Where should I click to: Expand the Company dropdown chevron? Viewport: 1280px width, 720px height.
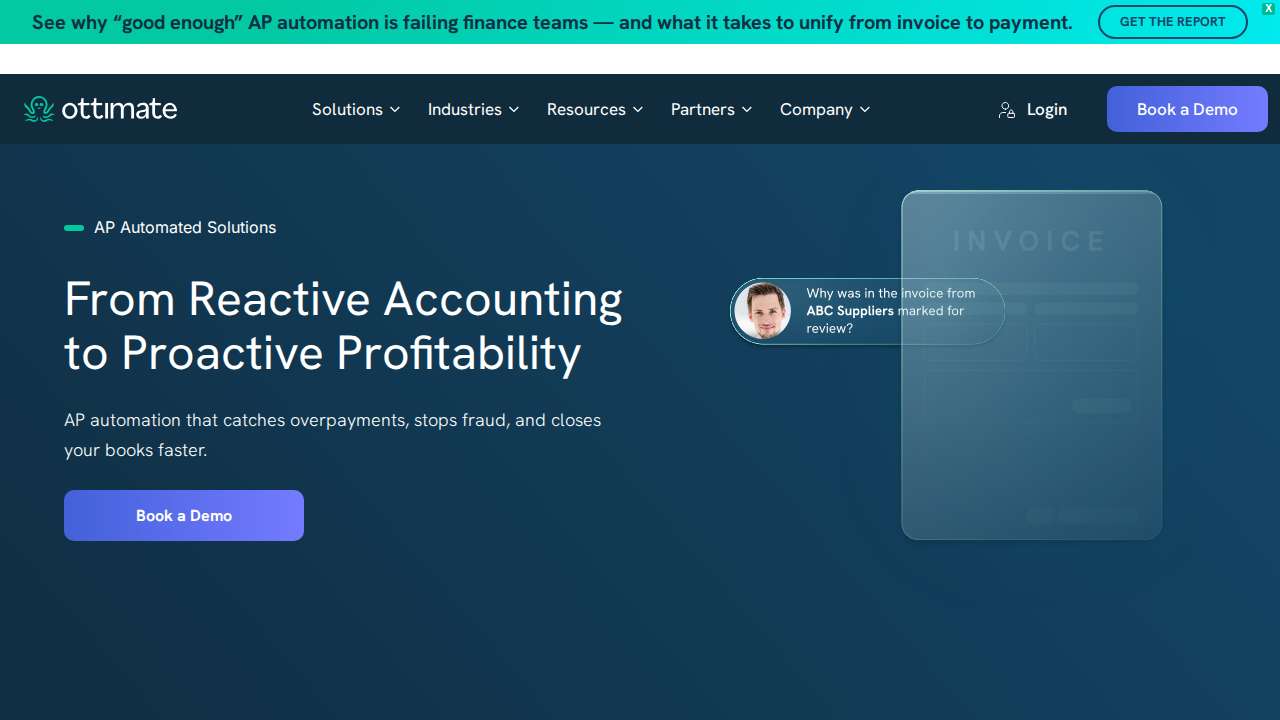pos(865,110)
